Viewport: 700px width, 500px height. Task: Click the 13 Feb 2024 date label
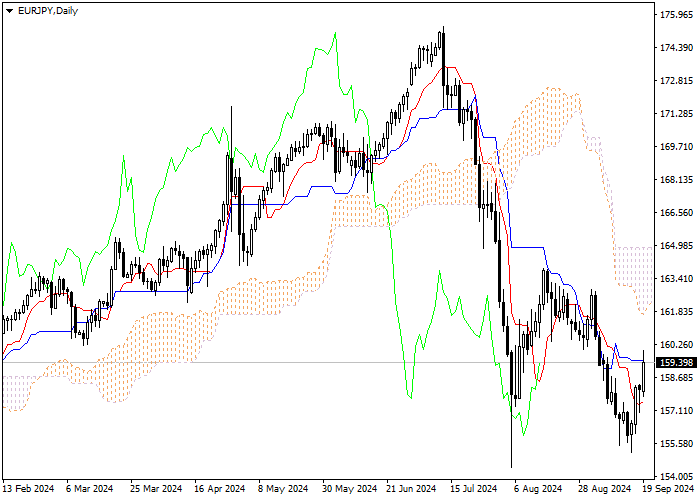coord(28,489)
